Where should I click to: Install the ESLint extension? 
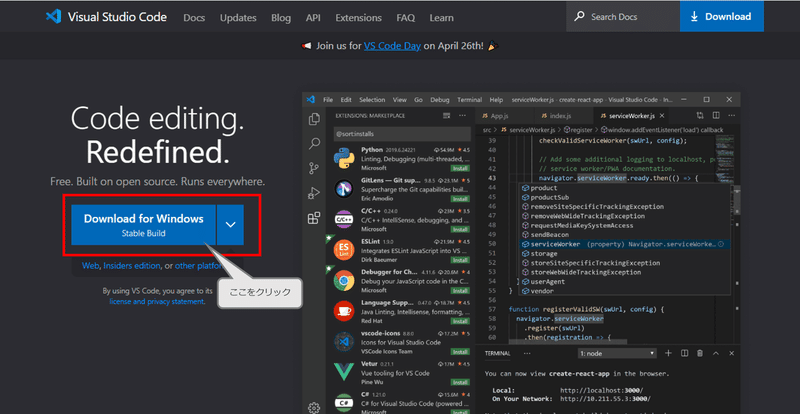[460, 260]
